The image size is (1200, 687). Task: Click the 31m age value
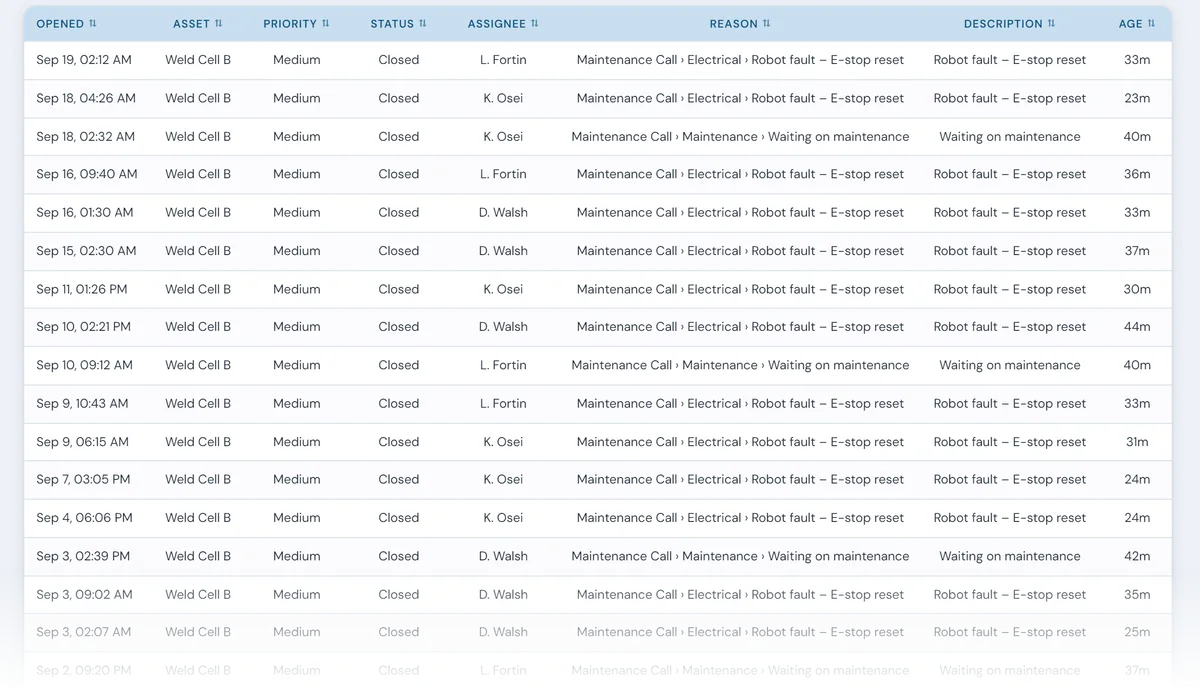1137,442
